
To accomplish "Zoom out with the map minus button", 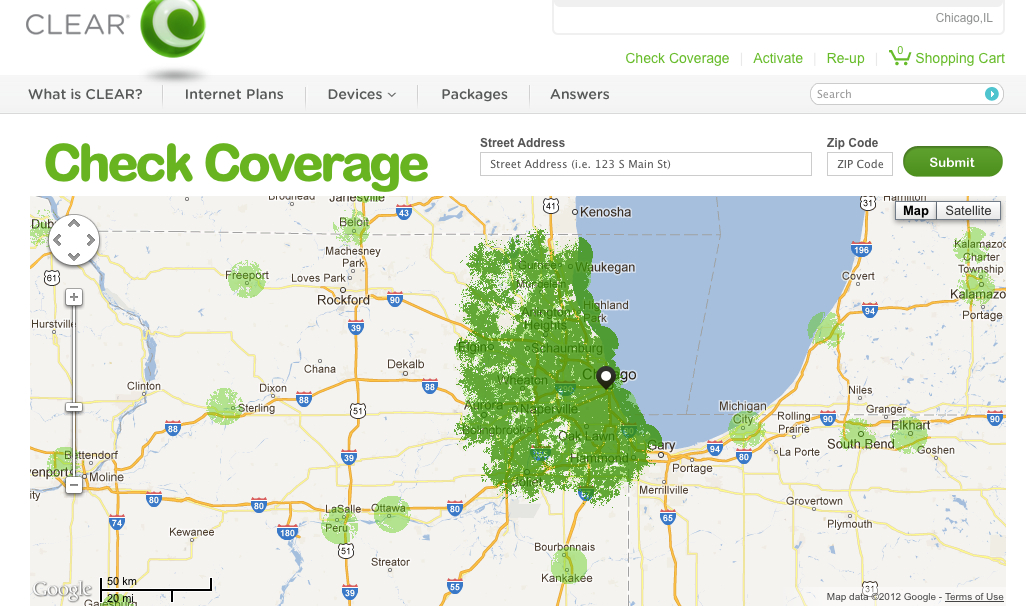I will (74, 485).
